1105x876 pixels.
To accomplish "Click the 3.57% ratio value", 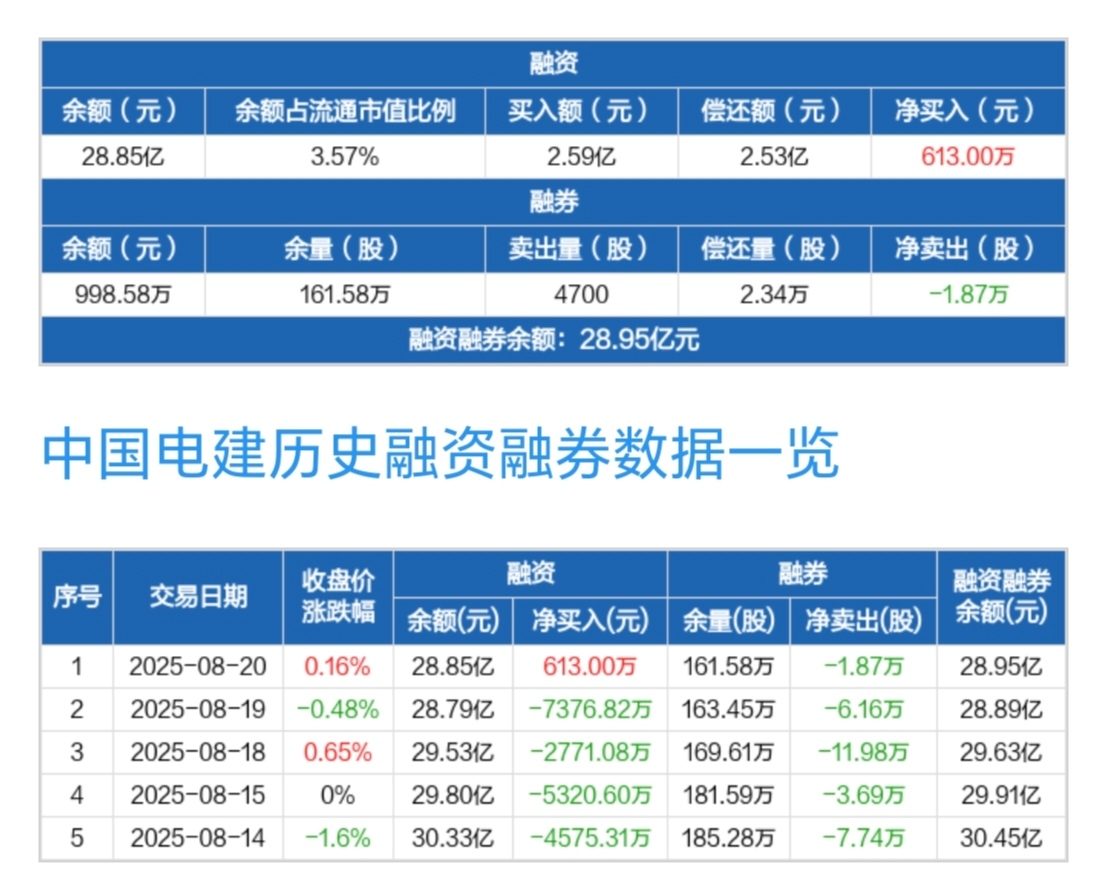I will pos(345,156).
